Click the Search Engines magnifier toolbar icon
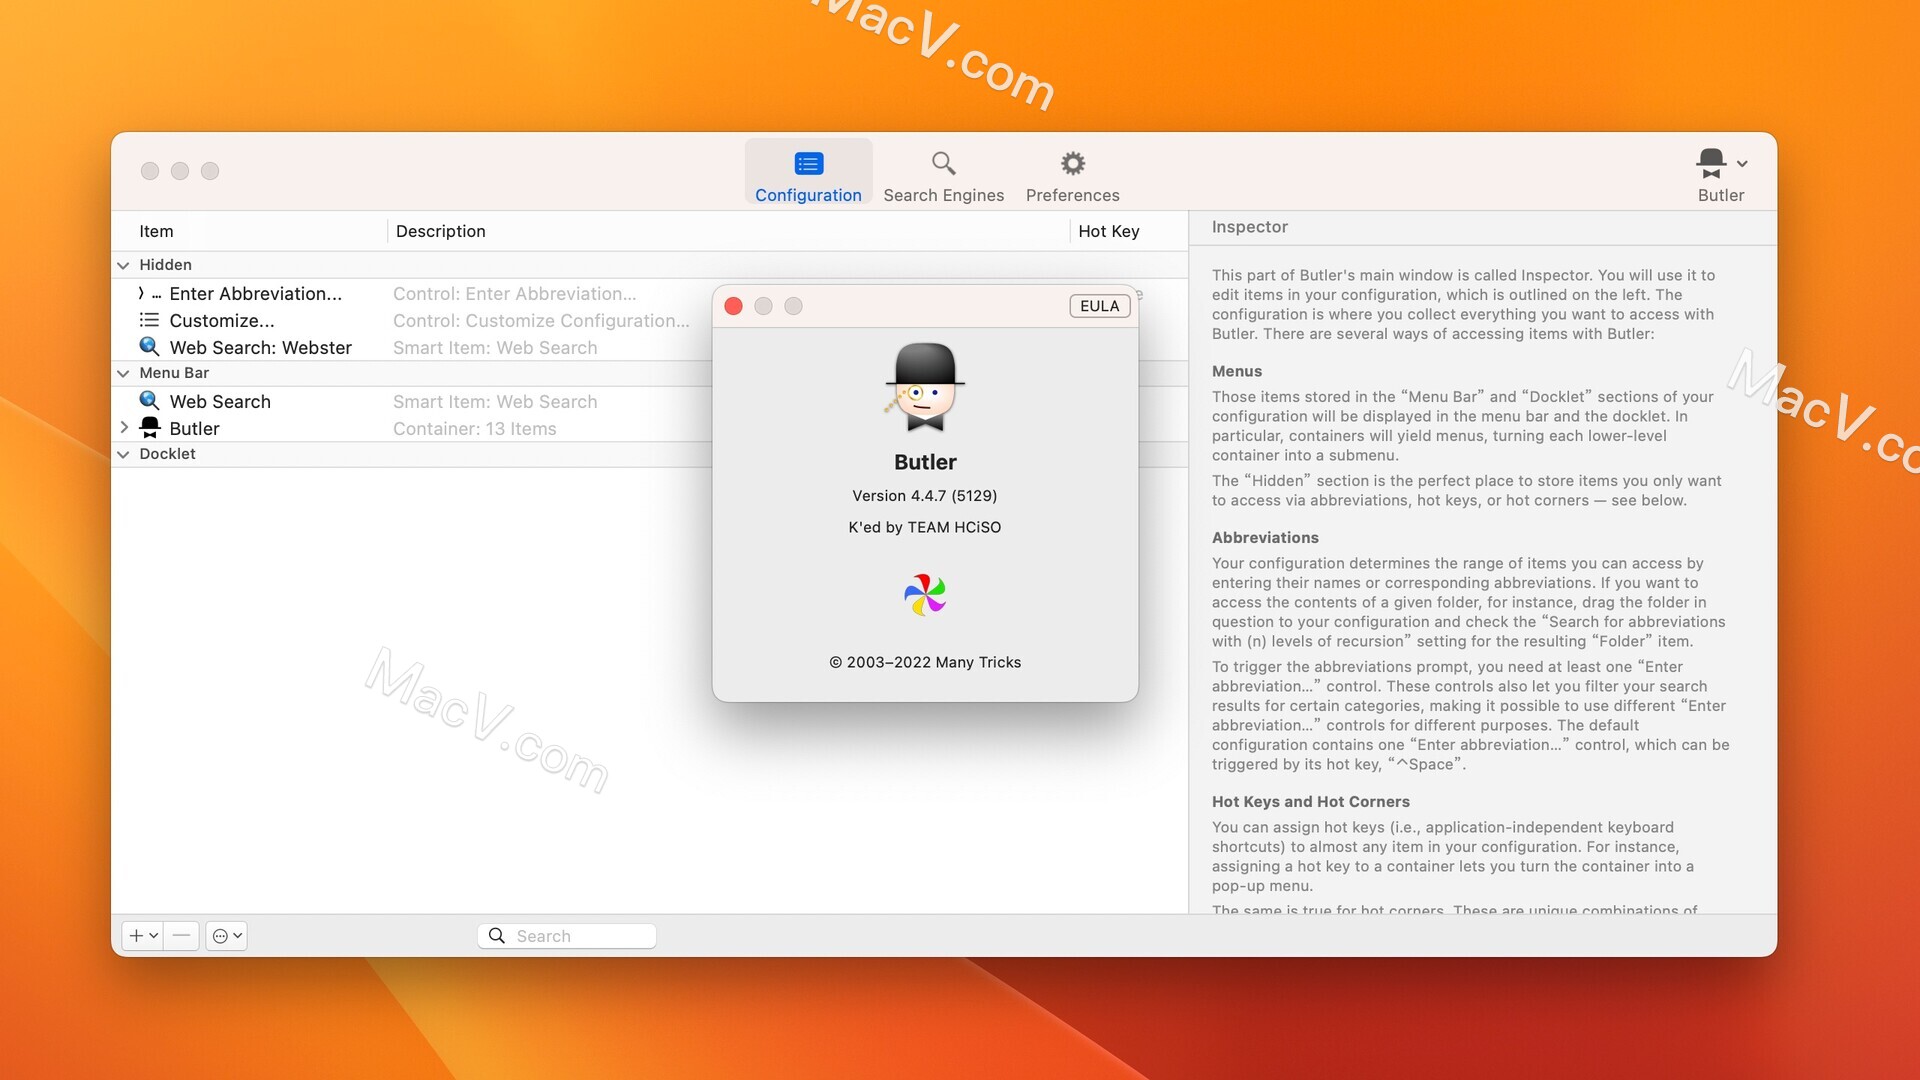The height and width of the screenshot is (1080, 1920). click(943, 163)
